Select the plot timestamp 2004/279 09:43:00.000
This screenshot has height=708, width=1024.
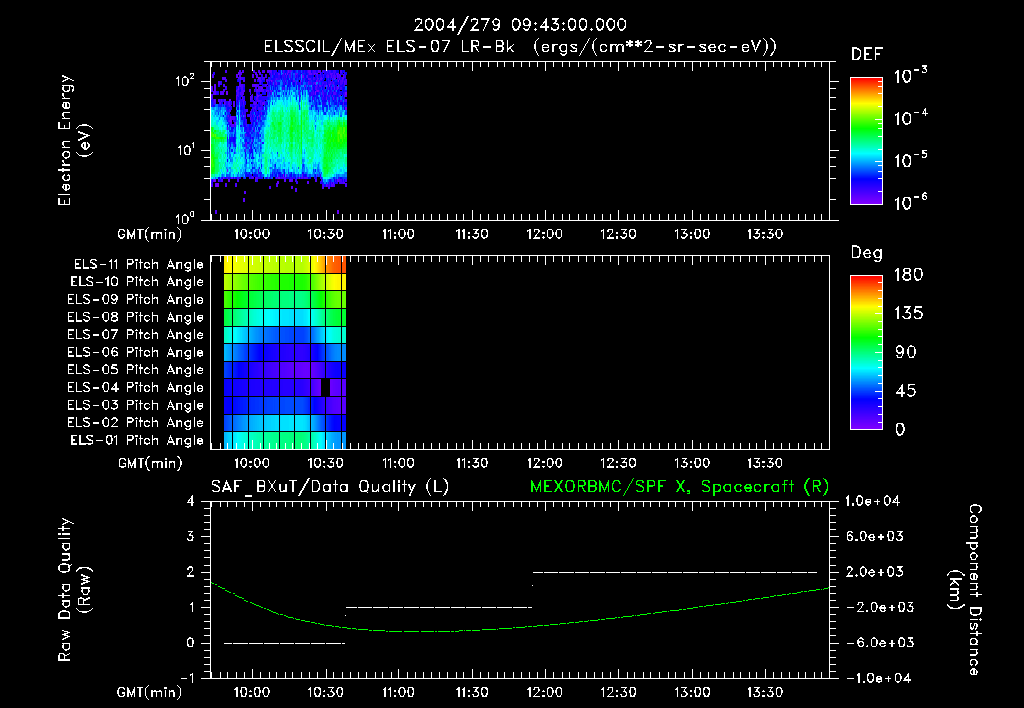click(x=520, y=25)
